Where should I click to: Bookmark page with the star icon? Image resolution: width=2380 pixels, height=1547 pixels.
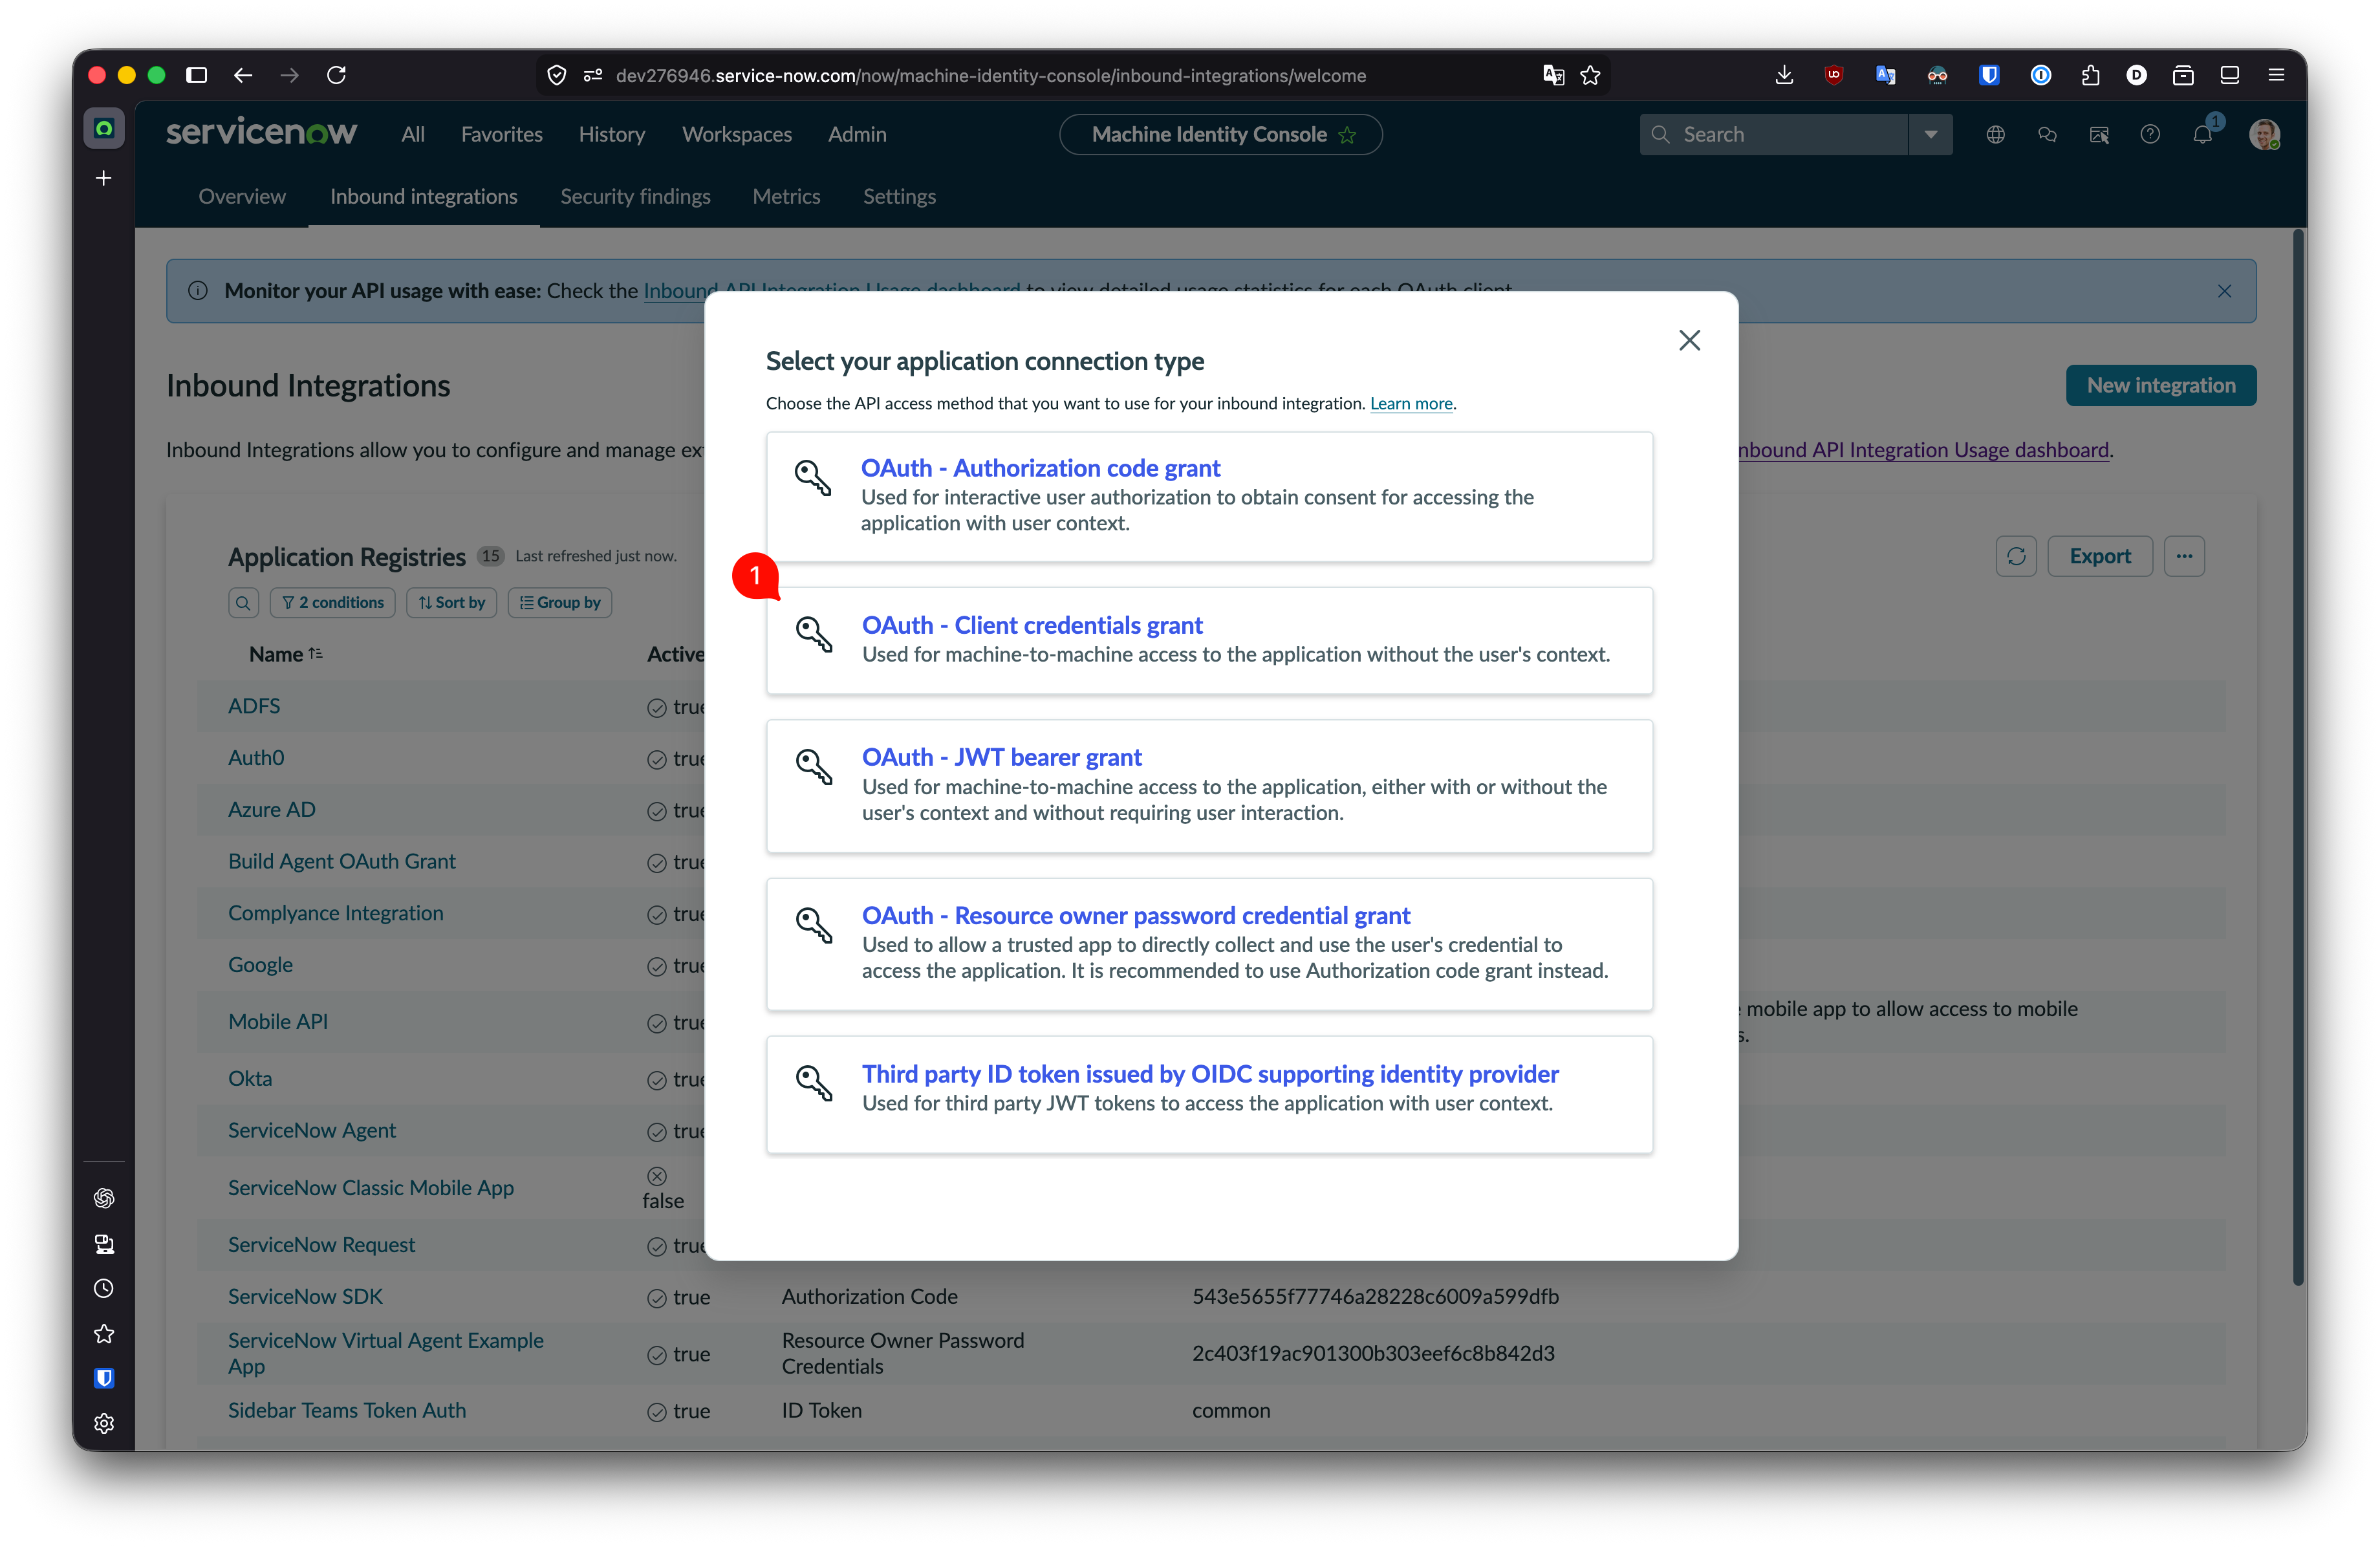[x=1590, y=75]
